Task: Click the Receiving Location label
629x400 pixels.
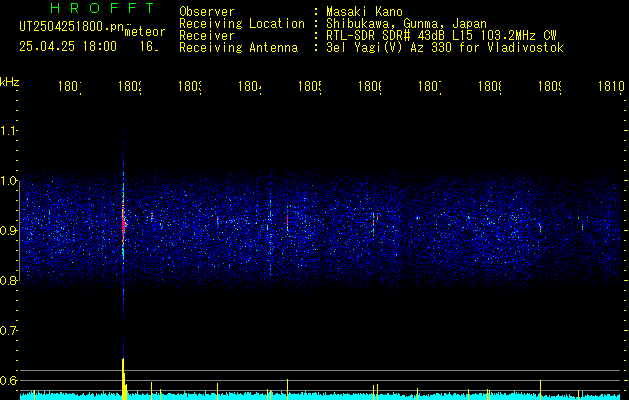Action: tap(242, 24)
